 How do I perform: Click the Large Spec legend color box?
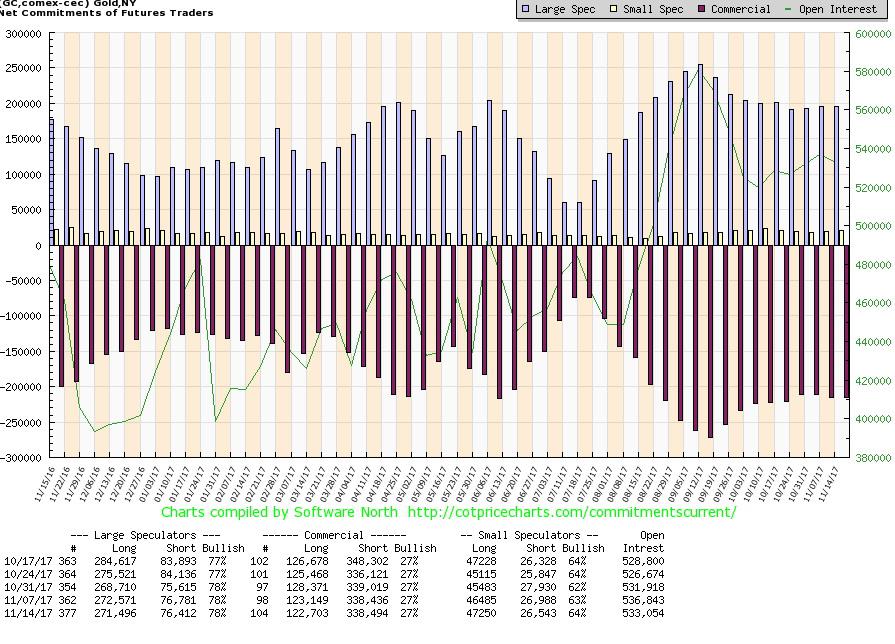(x=527, y=9)
